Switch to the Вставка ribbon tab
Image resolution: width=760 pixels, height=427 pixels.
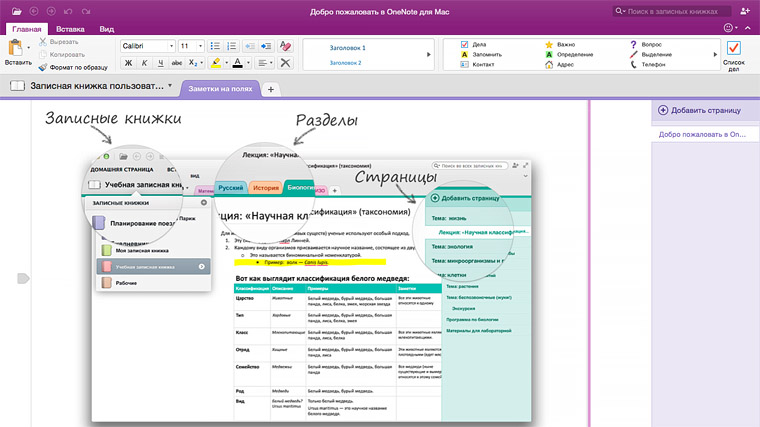coord(70,30)
